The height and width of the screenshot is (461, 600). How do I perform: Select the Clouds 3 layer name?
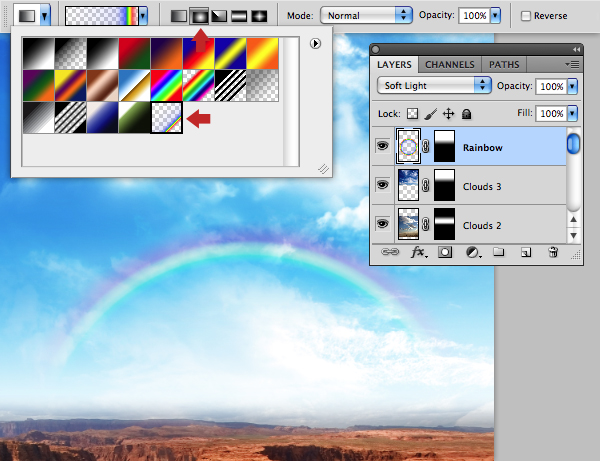point(482,187)
